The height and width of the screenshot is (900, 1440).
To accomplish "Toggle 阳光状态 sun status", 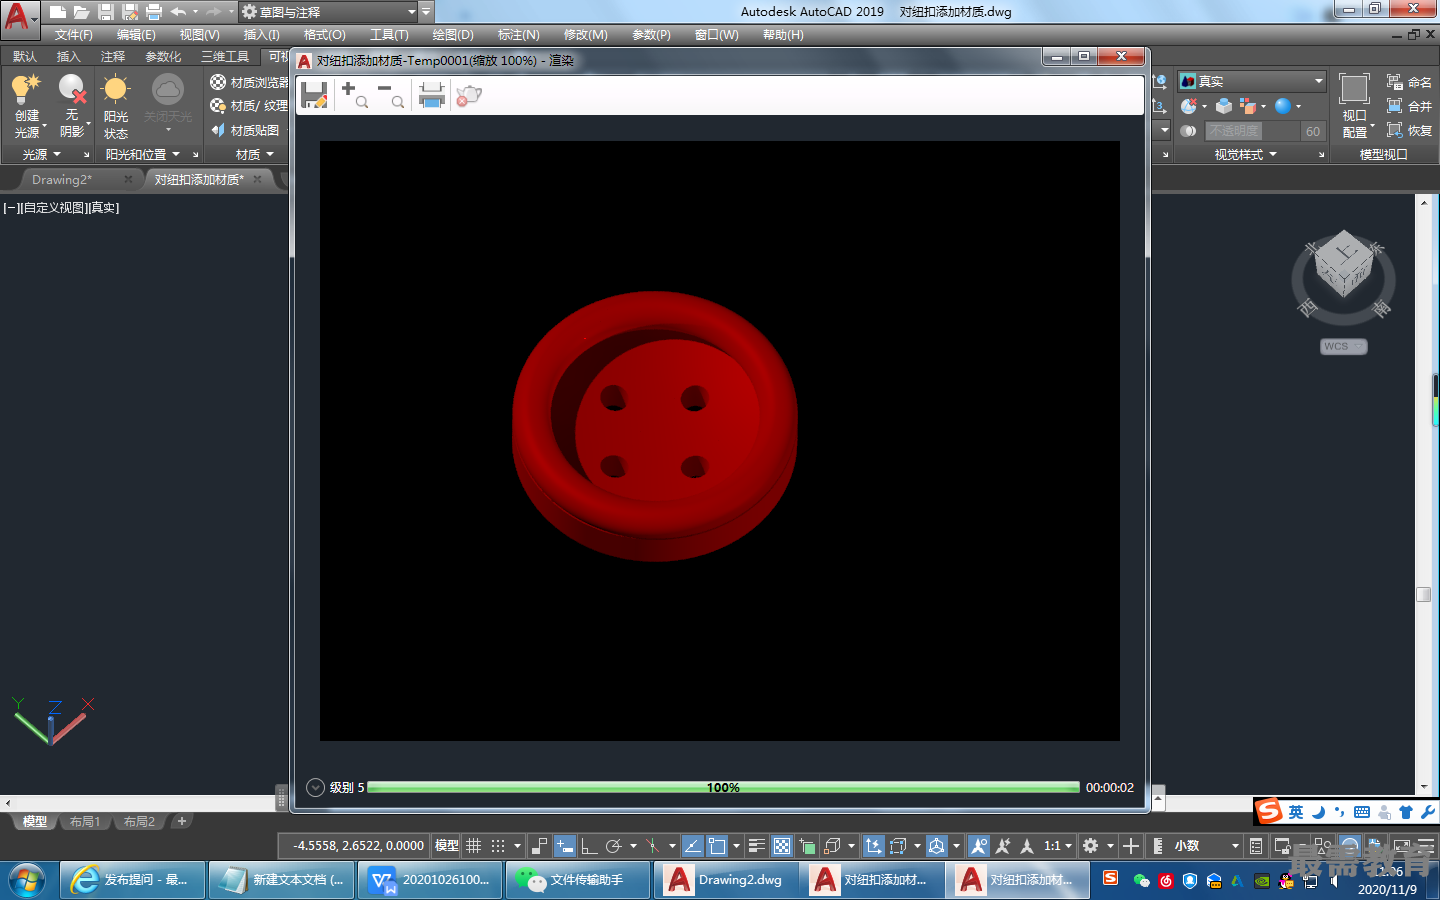I will tap(116, 106).
